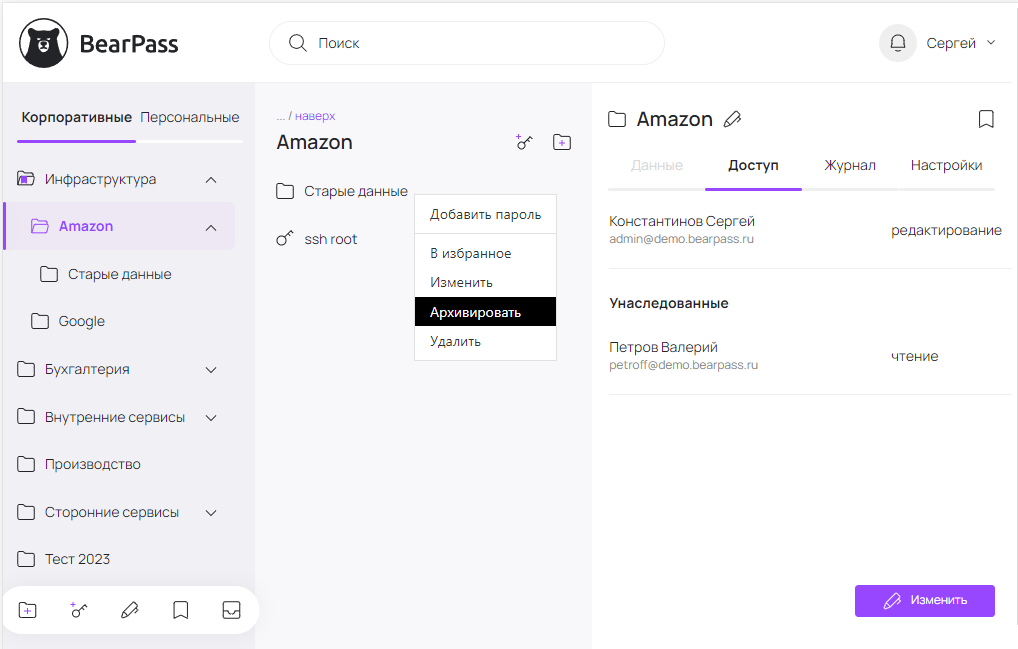The width and height of the screenshot is (1018, 649).
Task: Click new folder icon in bottom toolbar
Action: click(28, 610)
